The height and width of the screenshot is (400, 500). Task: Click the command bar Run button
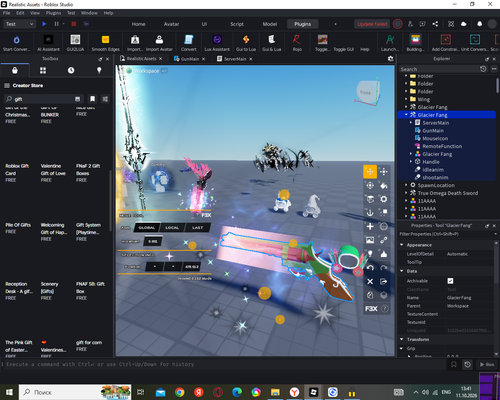[487, 364]
